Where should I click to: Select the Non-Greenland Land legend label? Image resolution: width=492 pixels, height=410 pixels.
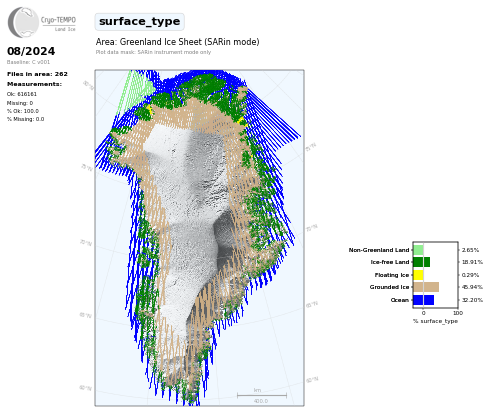[379, 250]
